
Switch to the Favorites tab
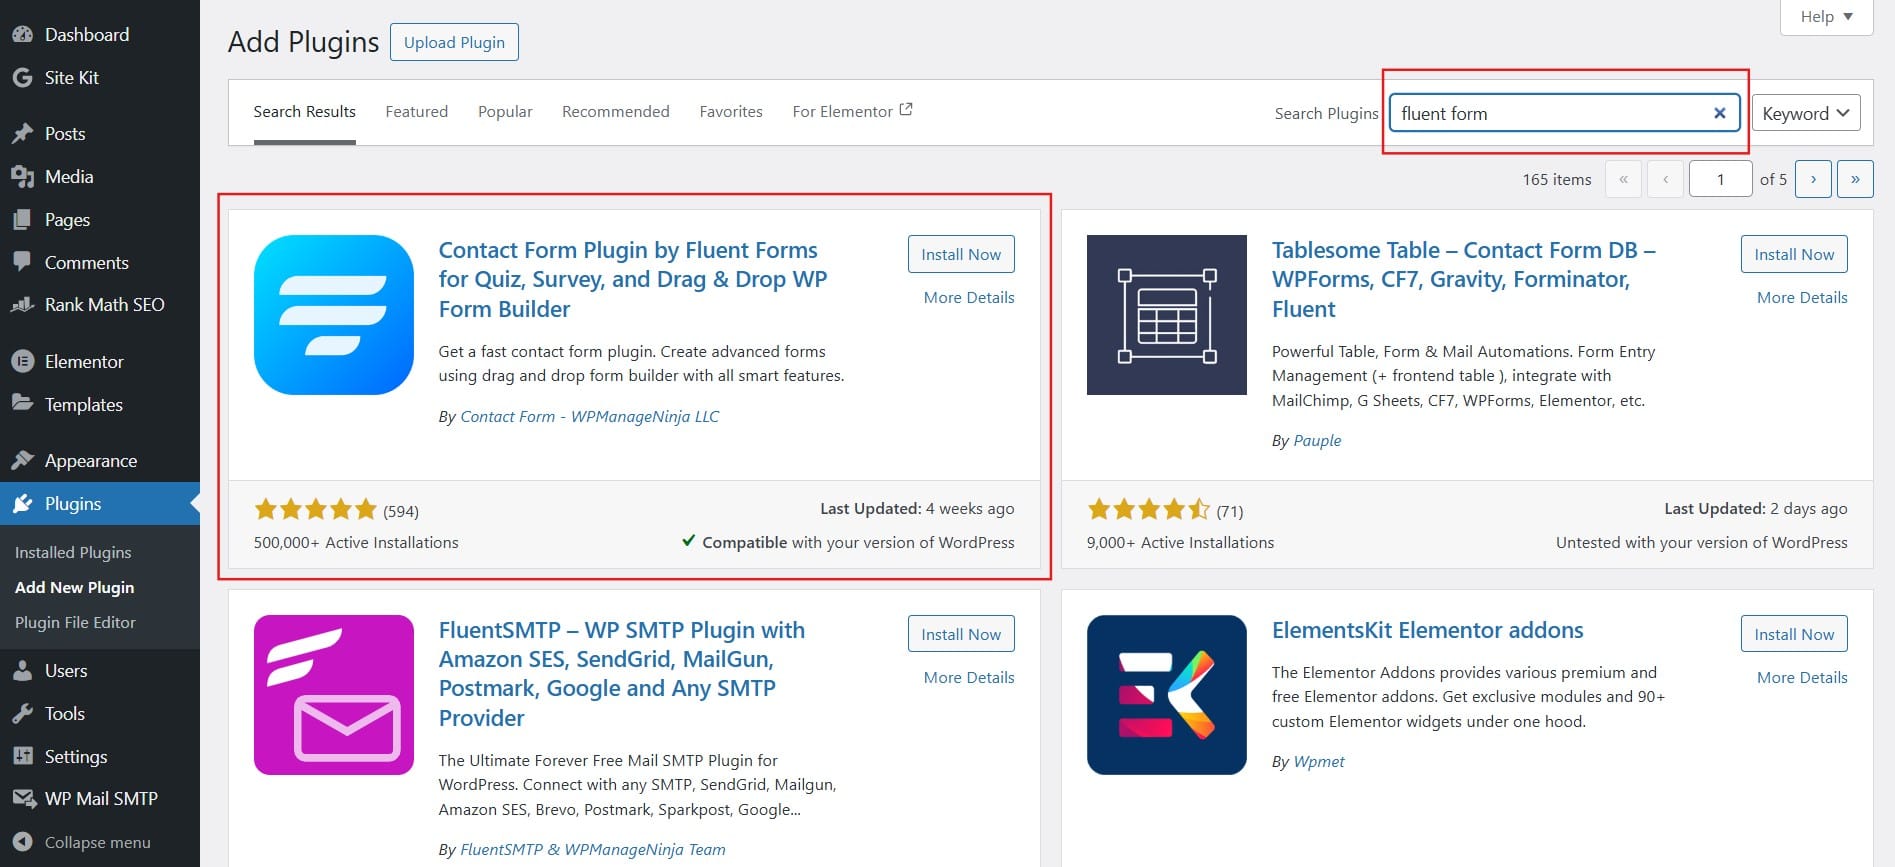click(731, 112)
